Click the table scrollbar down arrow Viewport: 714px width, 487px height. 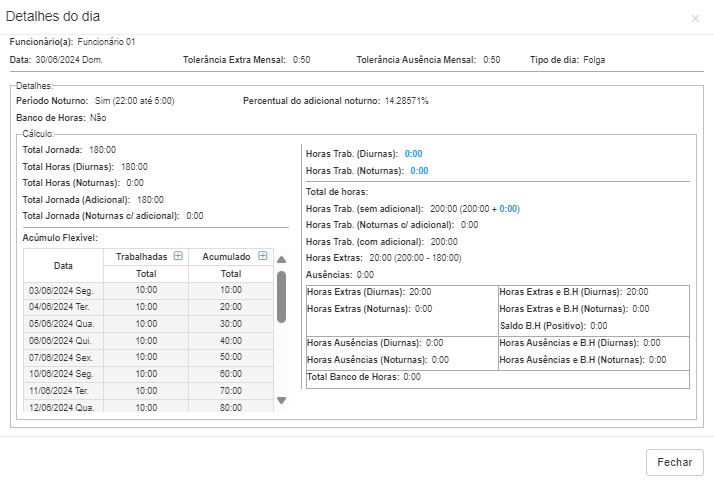point(281,401)
